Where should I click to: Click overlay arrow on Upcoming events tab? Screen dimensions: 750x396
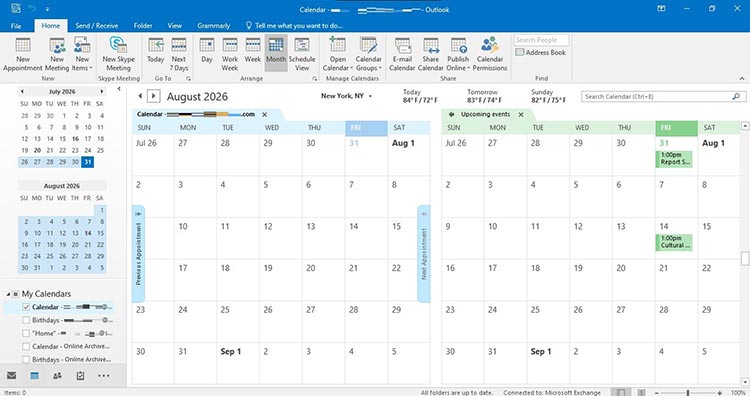pyautogui.click(x=451, y=115)
